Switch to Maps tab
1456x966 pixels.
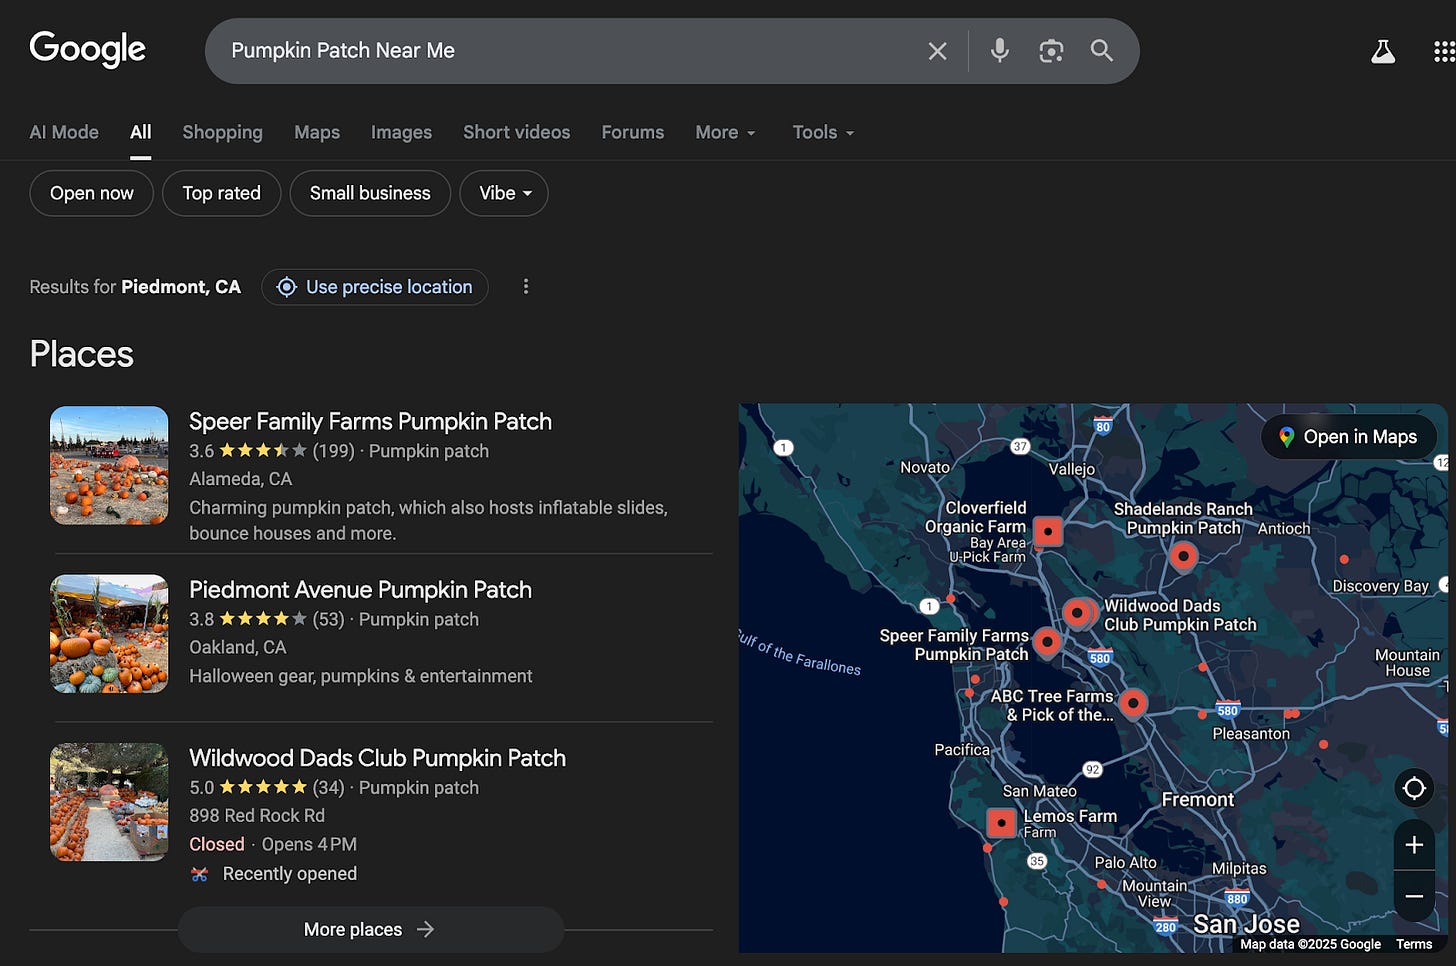317,132
